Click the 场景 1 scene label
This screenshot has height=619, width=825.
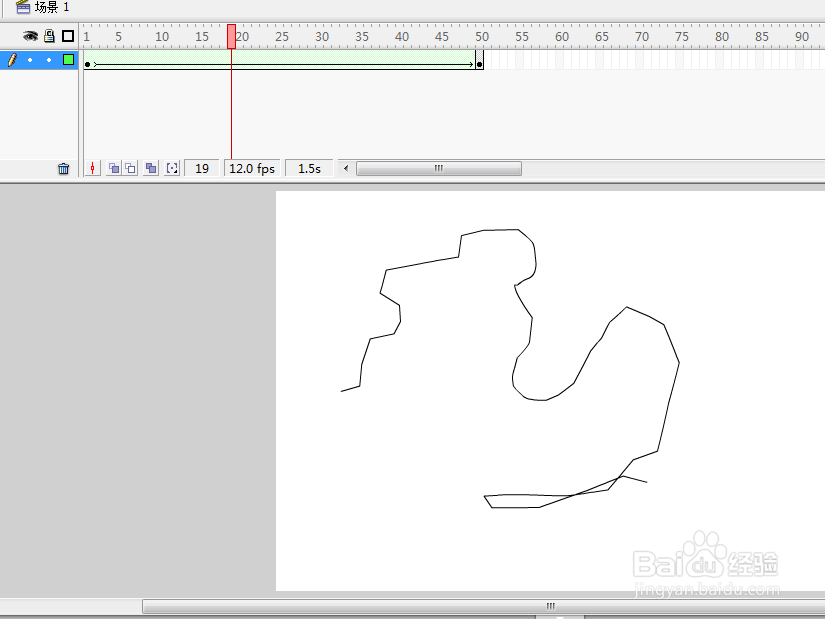coord(52,7)
